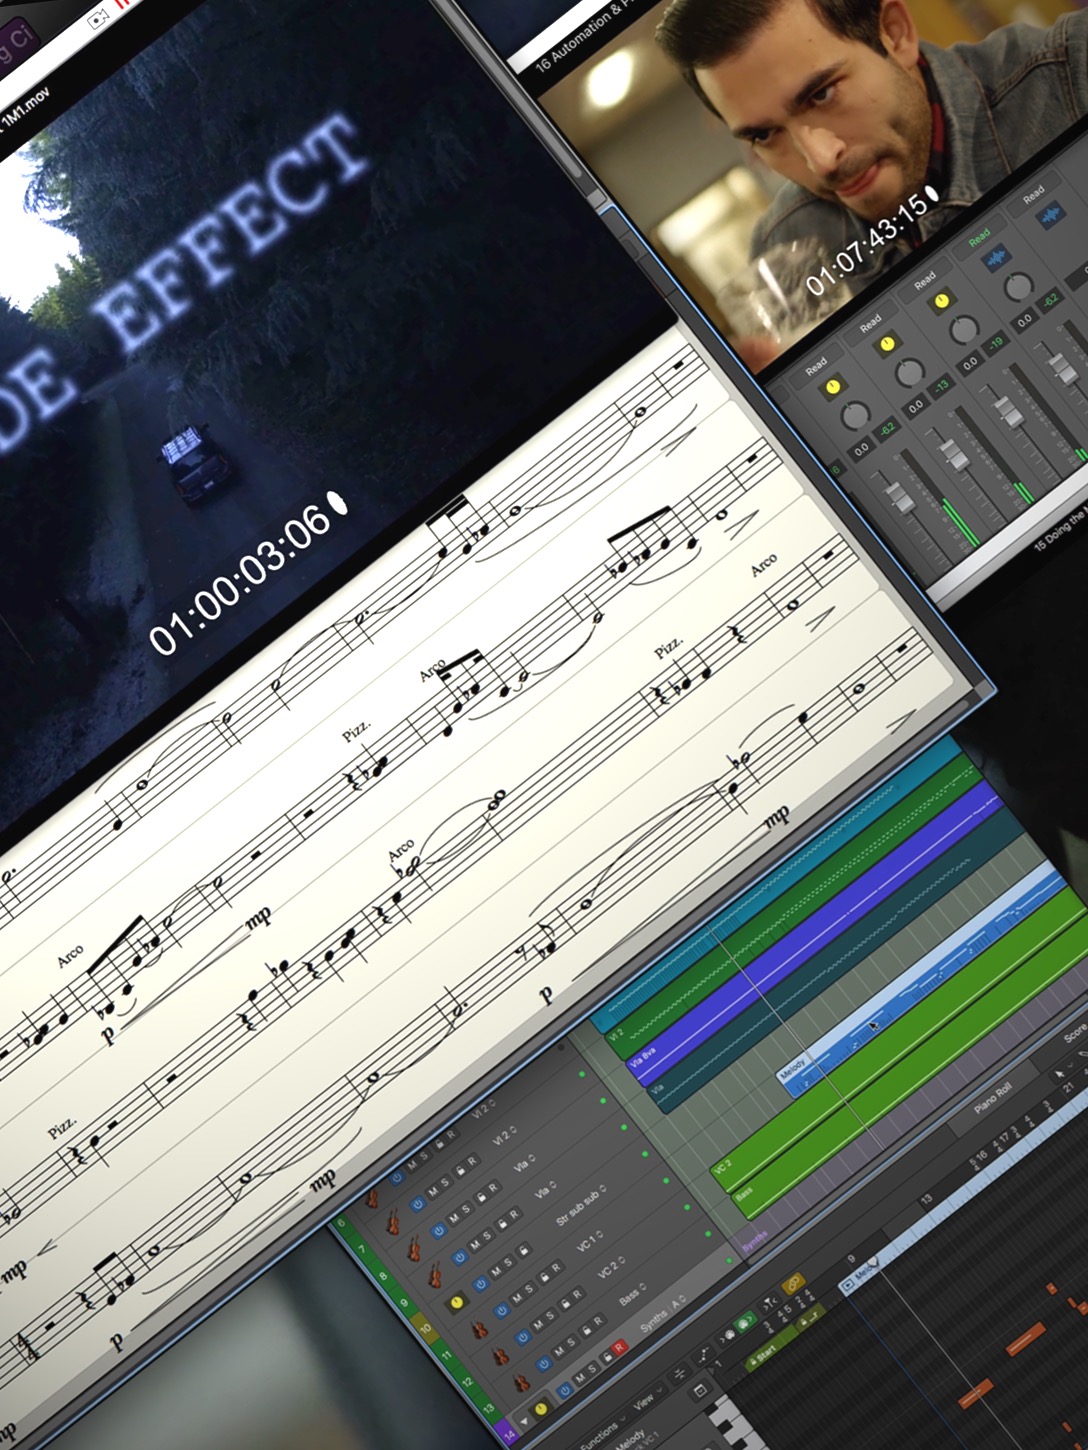Click the lock icon on Str sub sub track
The width and height of the screenshot is (1088, 1450).
point(524,1250)
